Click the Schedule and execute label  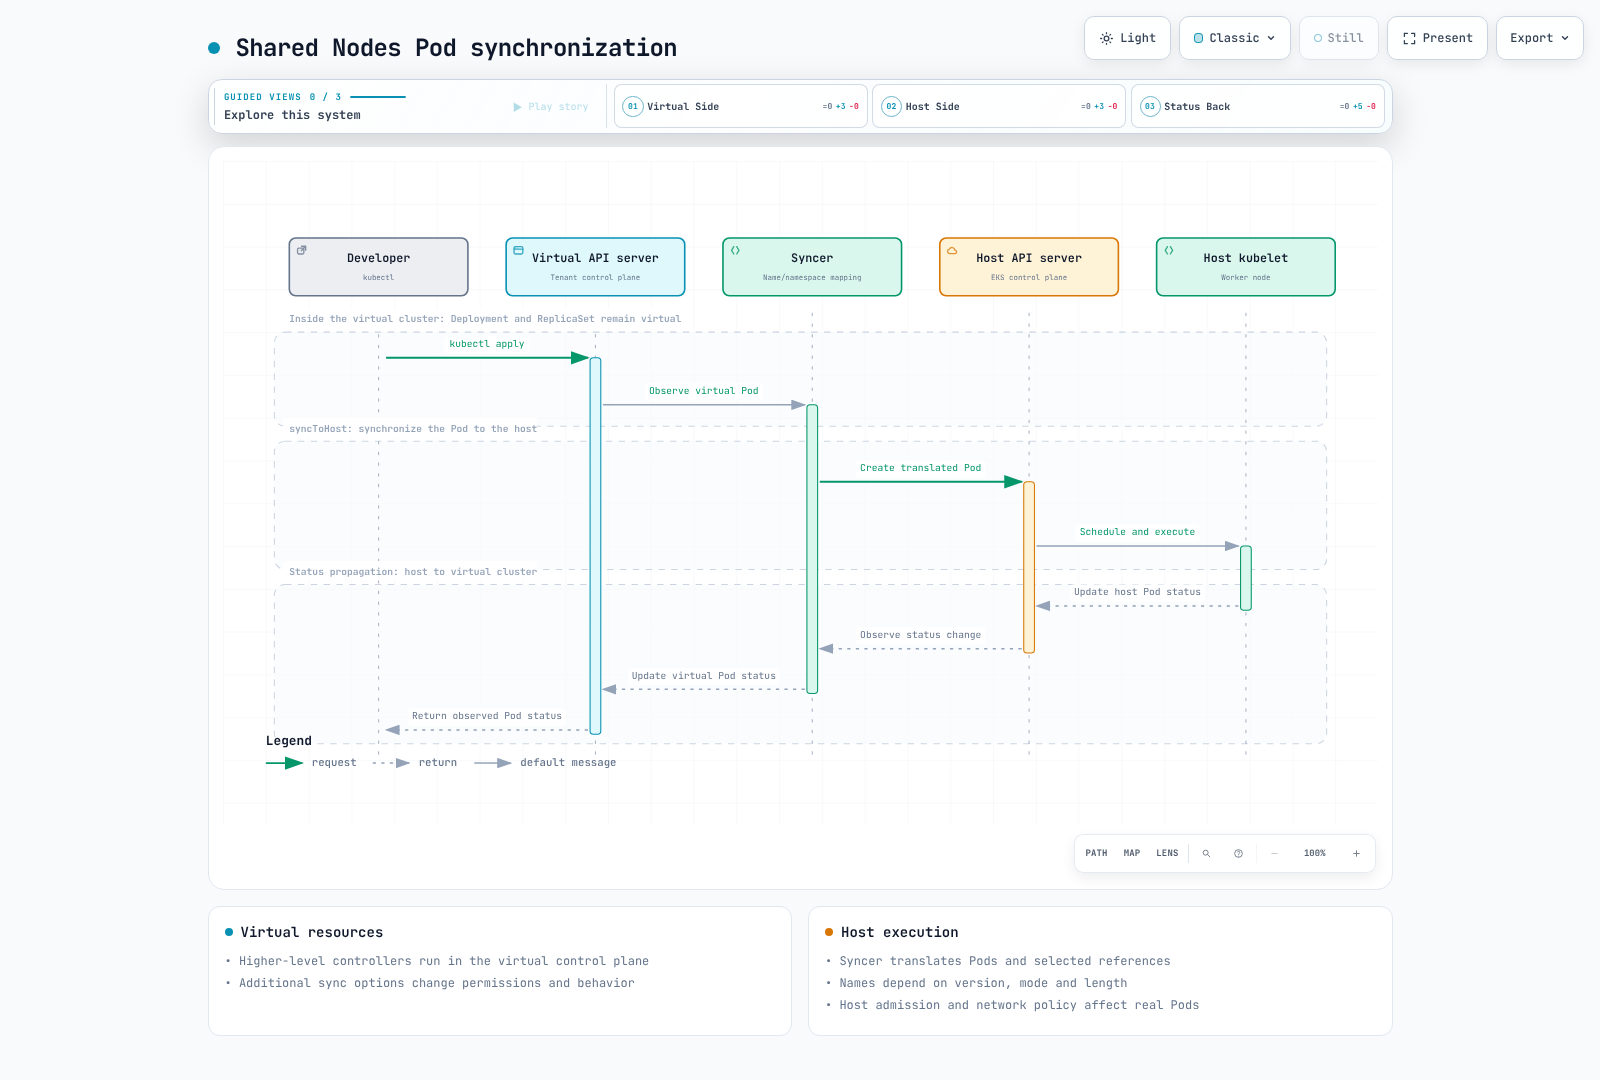[x=1137, y=532]
